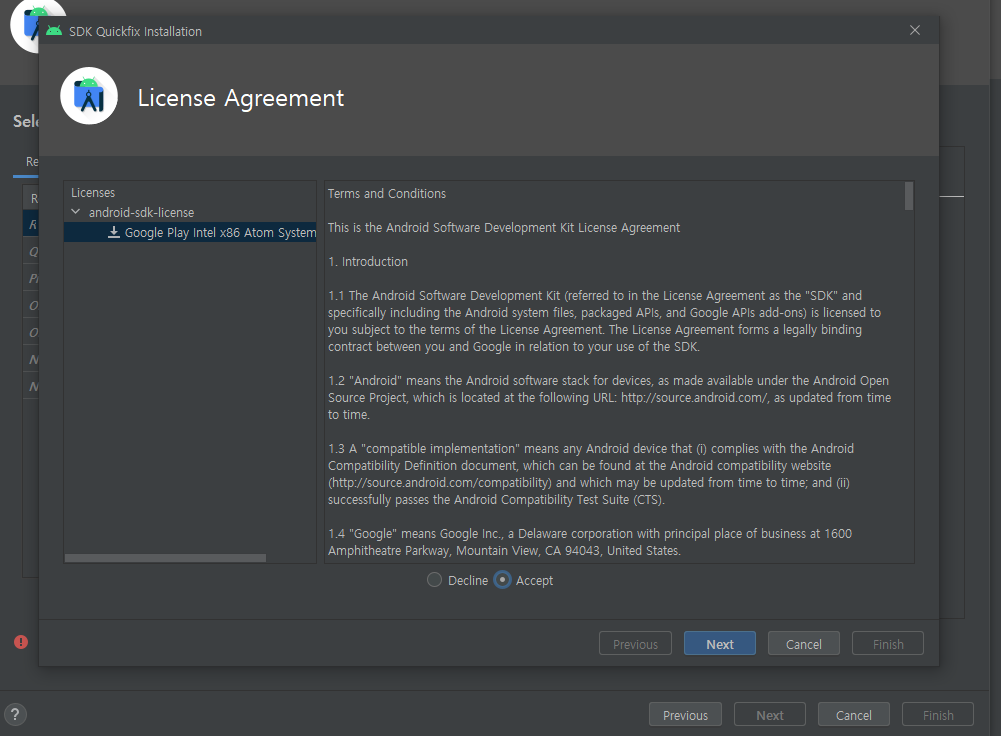This screenshot has width=1001, height=736.
Task: Click the Licenses header text
Action: (x=93, y=193)
